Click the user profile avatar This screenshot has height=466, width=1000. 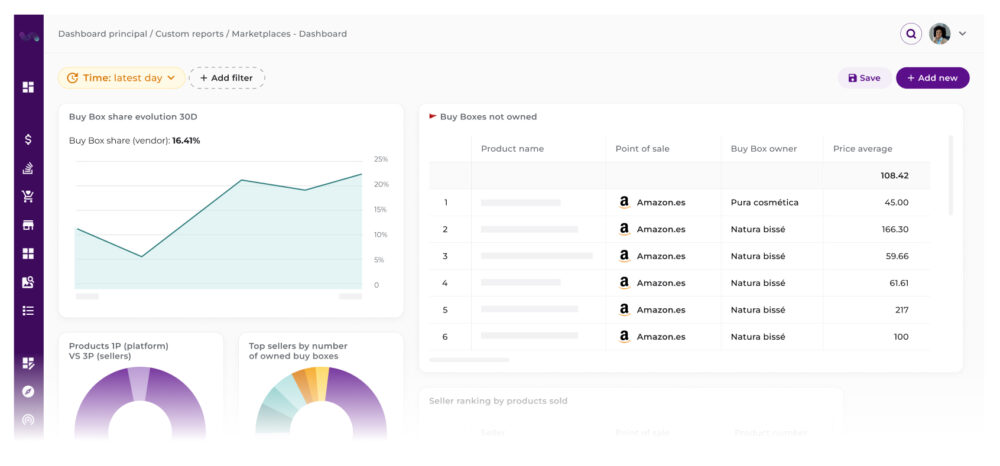tap(939, 34)
